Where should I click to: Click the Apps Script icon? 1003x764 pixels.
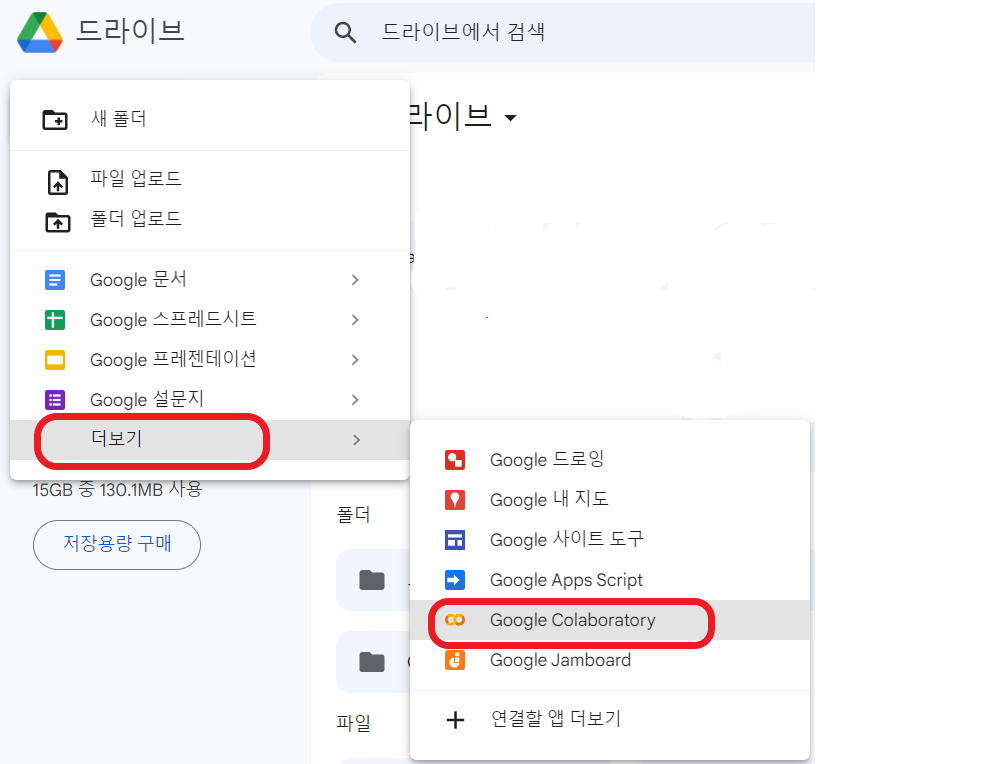pos(455,580)
